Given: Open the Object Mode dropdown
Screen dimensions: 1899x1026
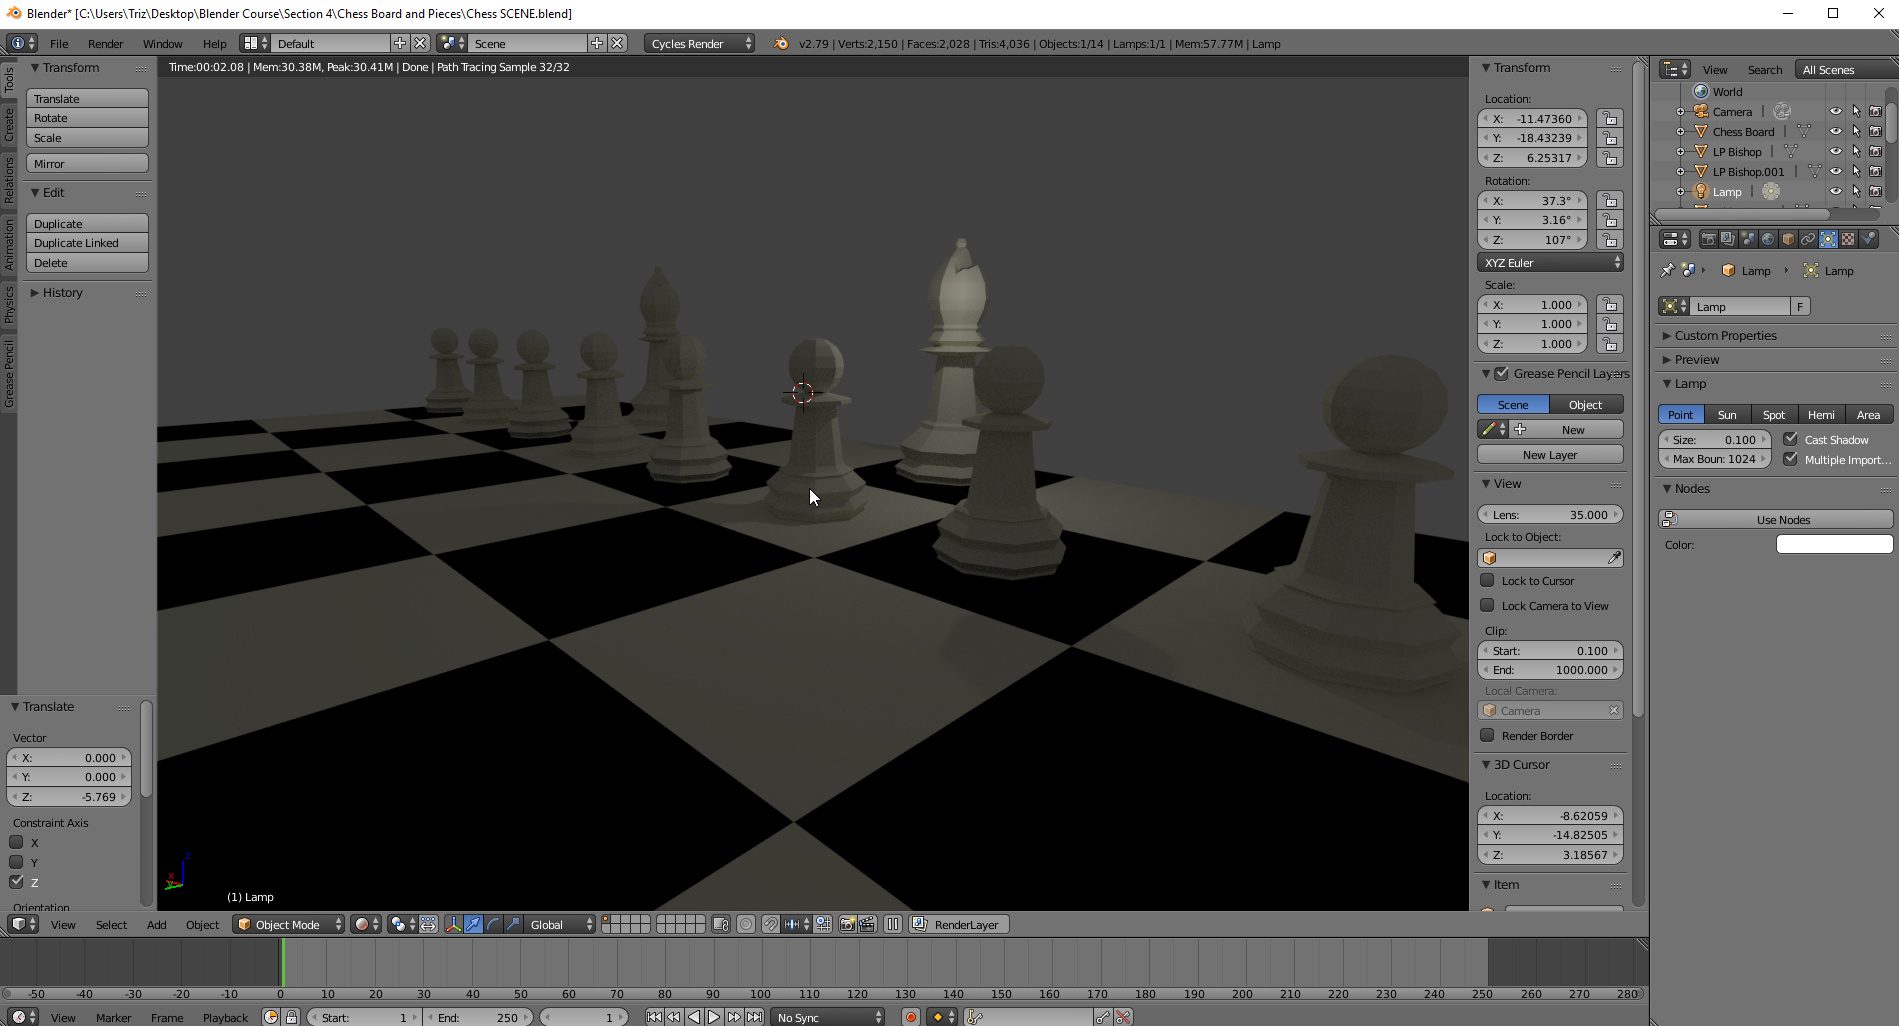Looking at the screenshot, I should coord(288,925).
